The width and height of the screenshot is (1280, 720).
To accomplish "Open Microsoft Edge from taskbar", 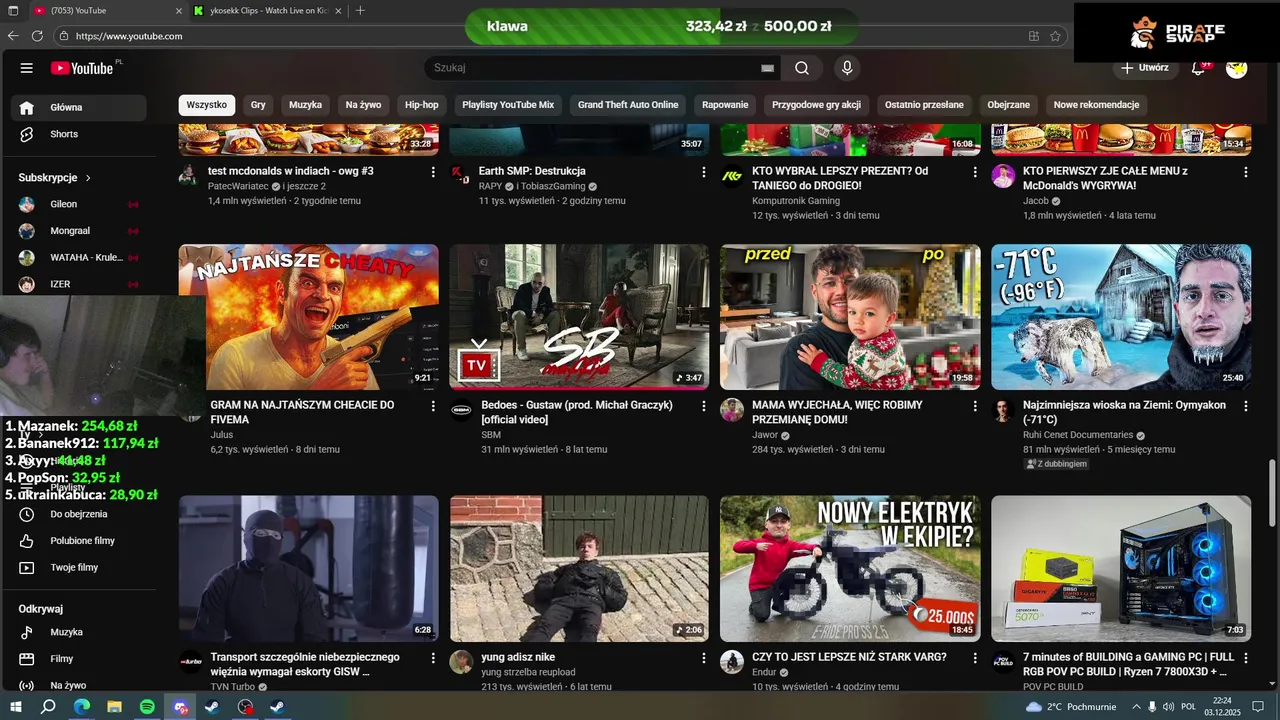I will [81, 707].
